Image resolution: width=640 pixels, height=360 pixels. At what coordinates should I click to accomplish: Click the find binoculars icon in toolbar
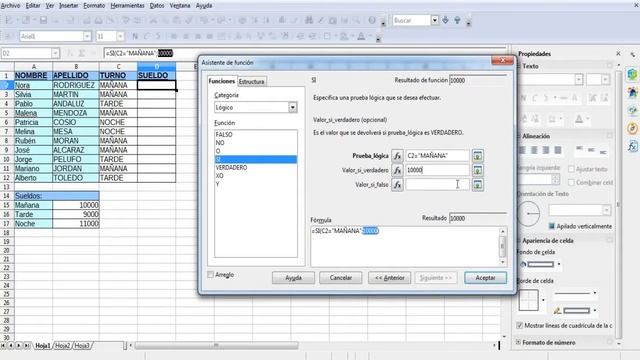click(309, 20)
